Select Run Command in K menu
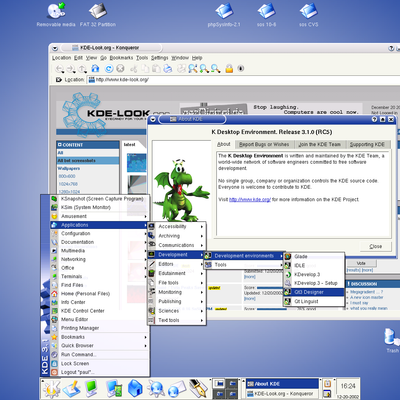This screenshot has width=400, height=400. [x=99, y=355]
